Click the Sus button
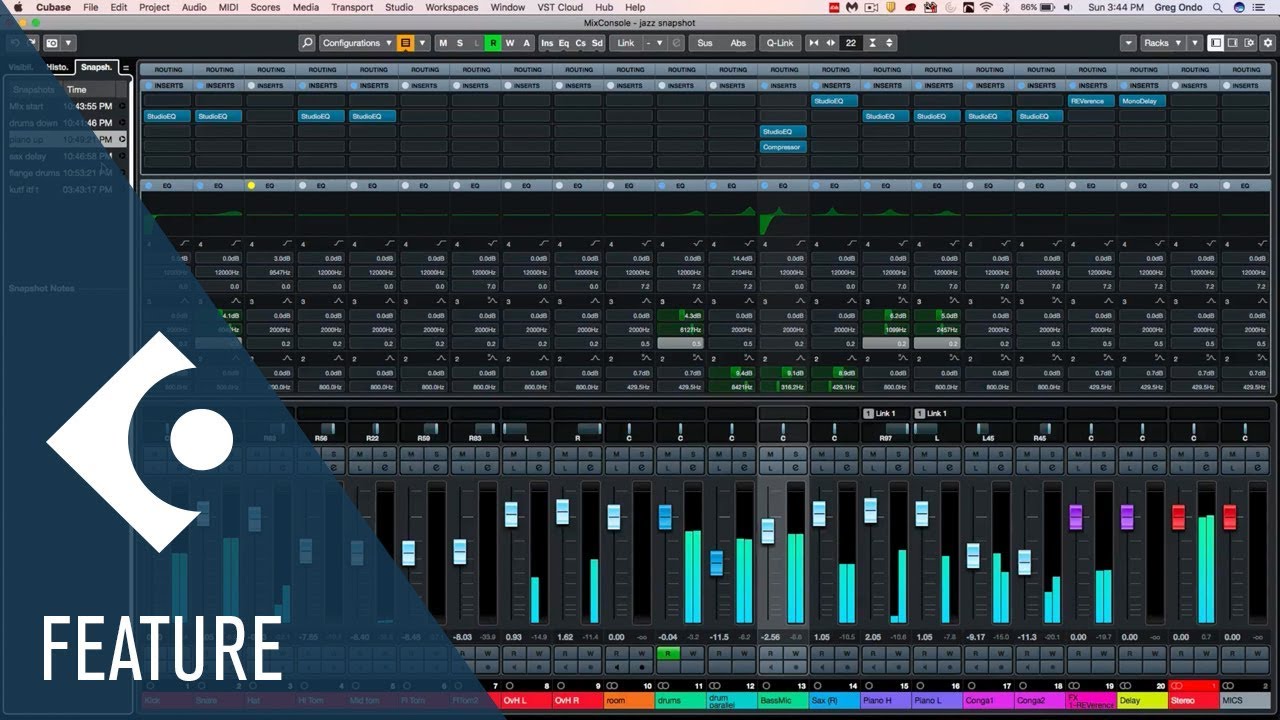This screenshot has width=1280, height=720. [x=705, y=43]
